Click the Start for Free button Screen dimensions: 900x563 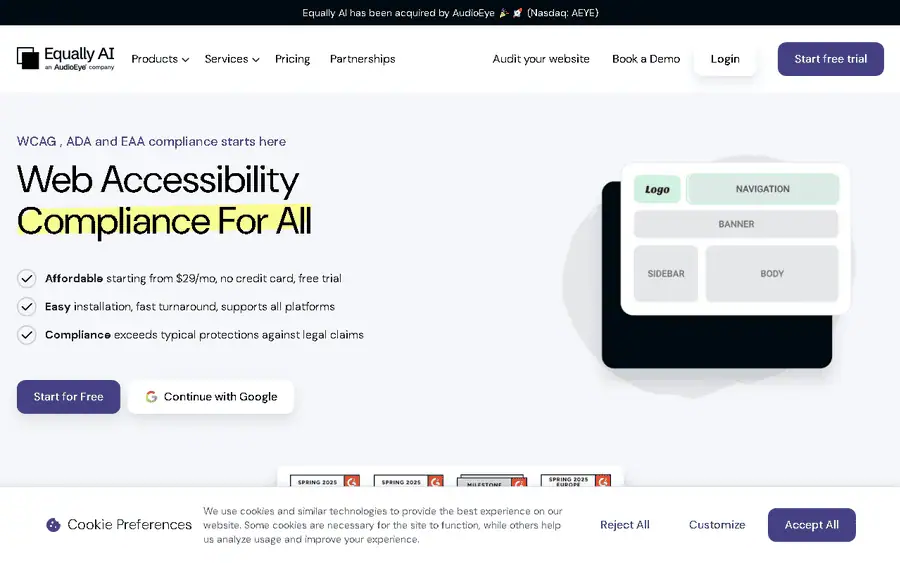click(x=68, y=397)
